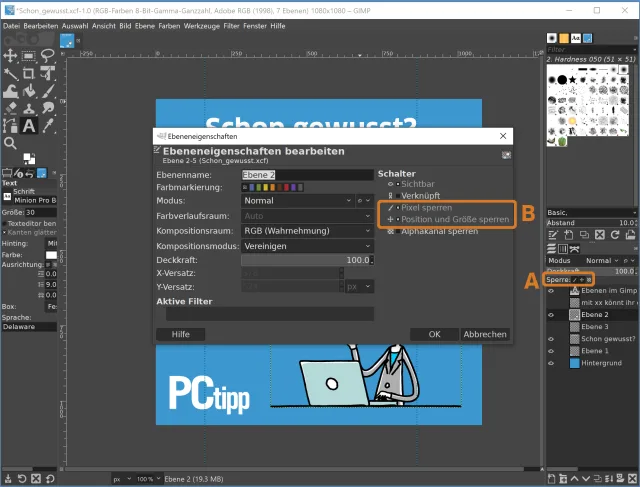Adjust the Deckkraft slider in dialog
Image resolution: width=640 pixels, height=487 pixels.
[307, 260]
